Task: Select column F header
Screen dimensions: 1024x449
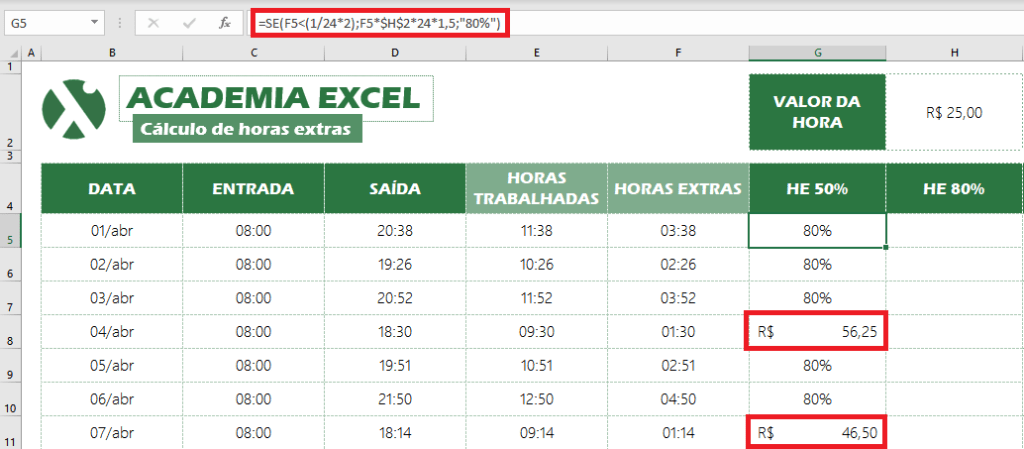Action: [x=678, y=54]
